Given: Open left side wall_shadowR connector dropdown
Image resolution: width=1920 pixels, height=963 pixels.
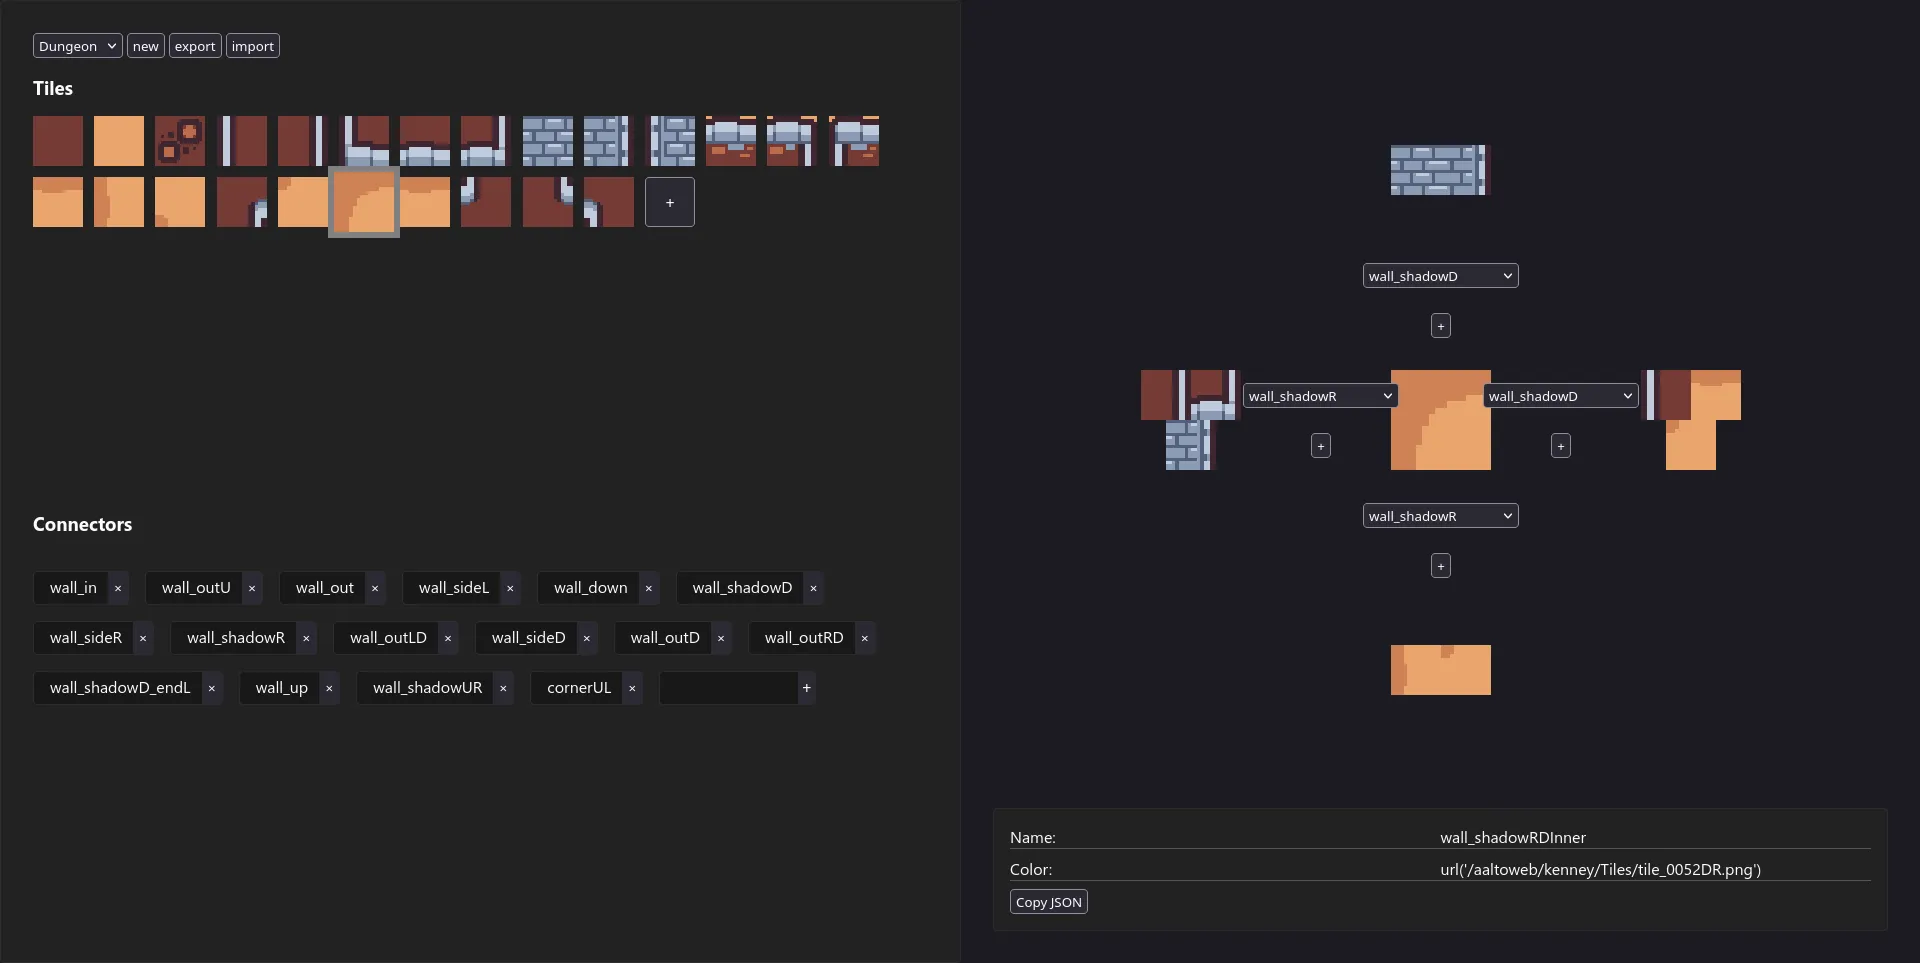Looking at the screenshot, I should (1321, 396).
